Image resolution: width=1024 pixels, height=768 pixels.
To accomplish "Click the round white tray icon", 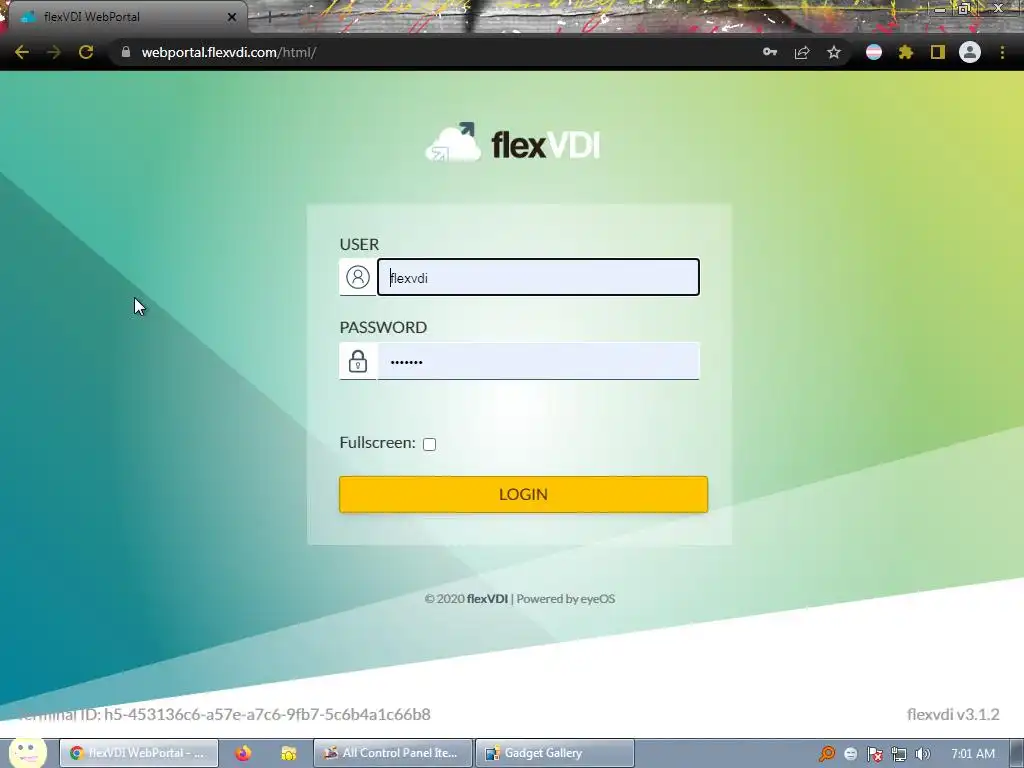I will tap(850, 754).
